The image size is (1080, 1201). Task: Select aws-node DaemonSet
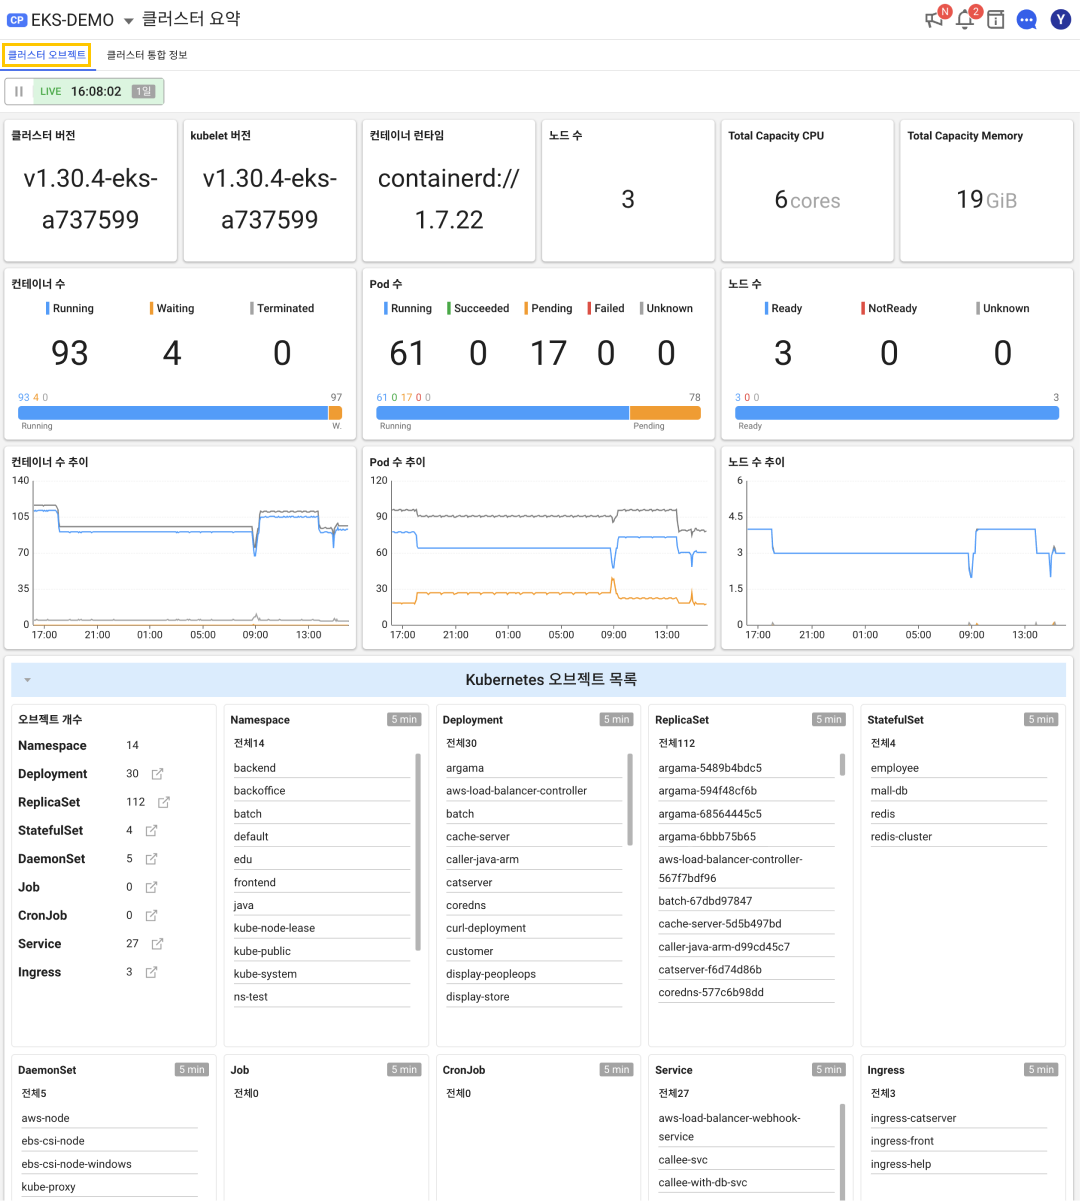[x=109, y=1118]
